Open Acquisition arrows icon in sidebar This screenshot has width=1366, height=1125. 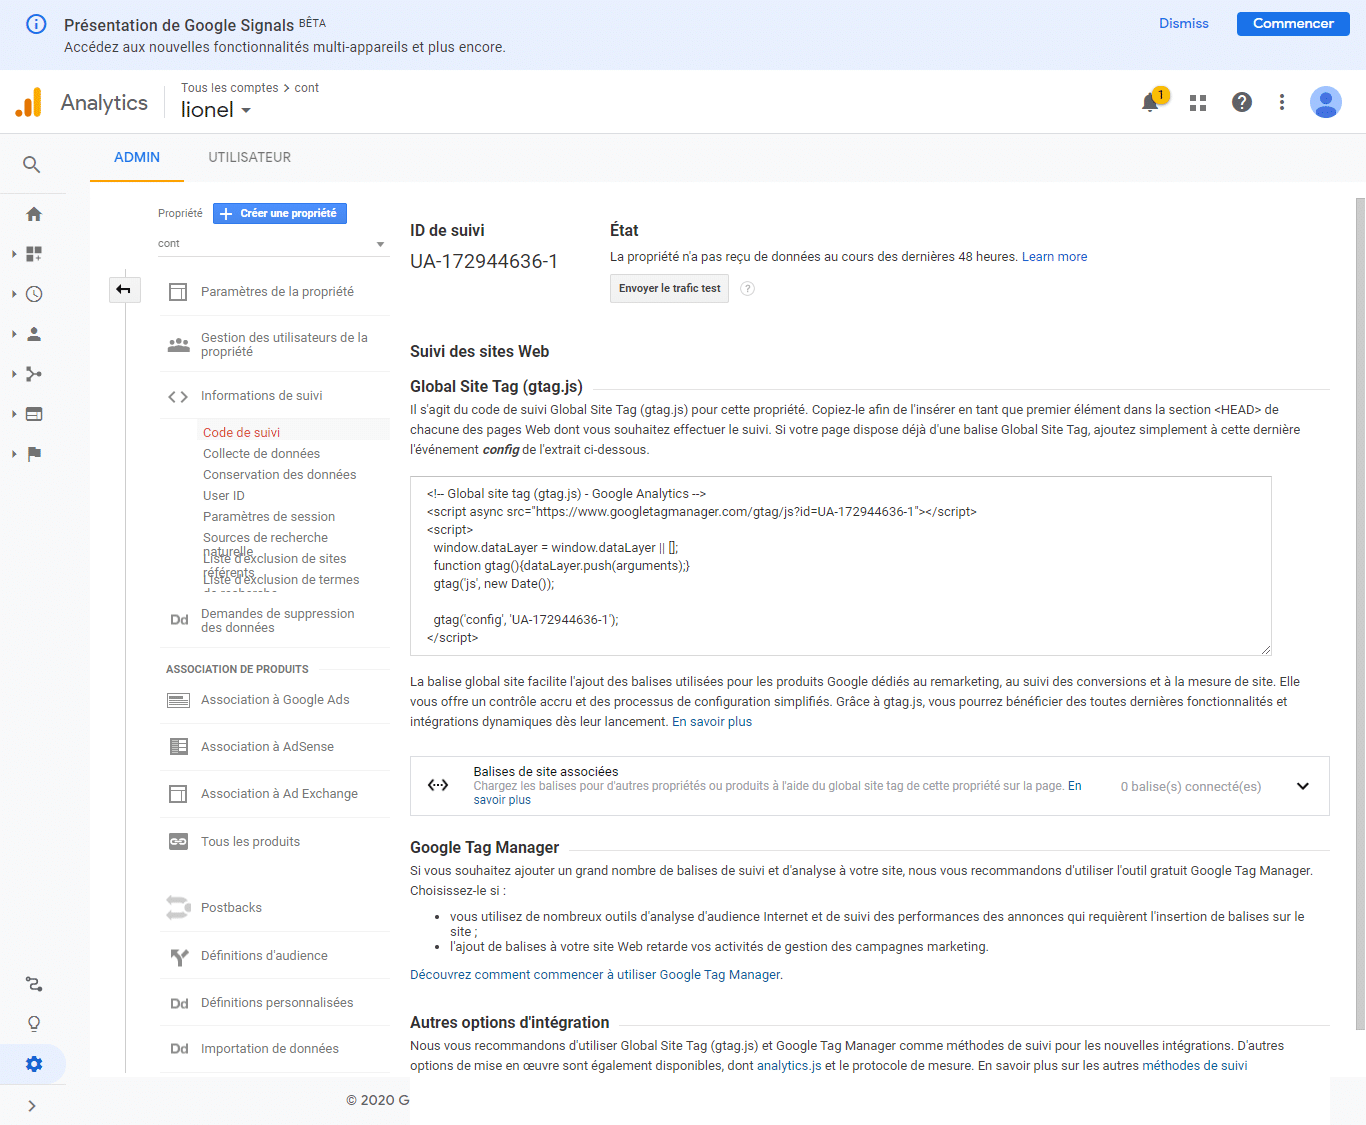pos(34,374)
